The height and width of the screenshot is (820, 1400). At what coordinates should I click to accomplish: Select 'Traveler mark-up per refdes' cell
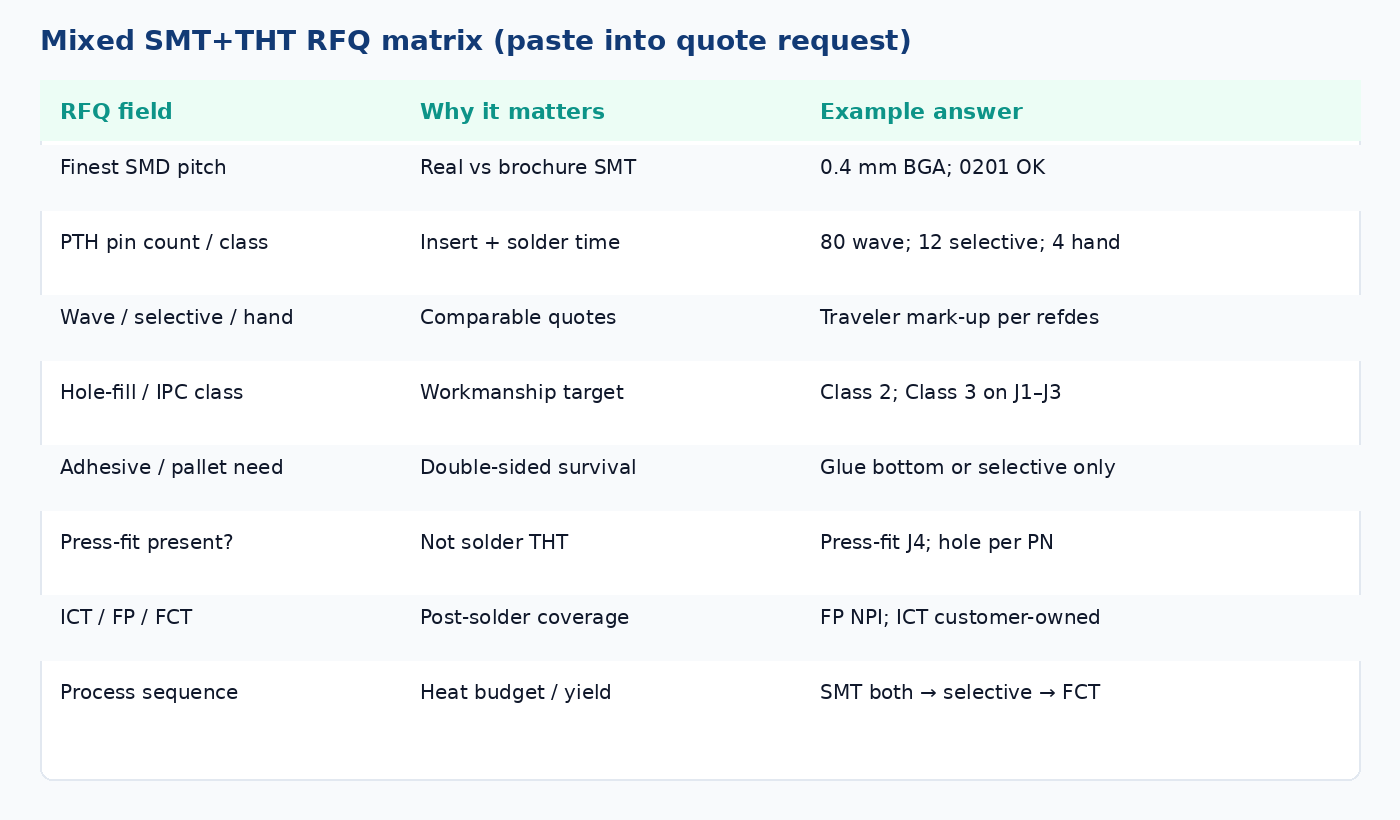(959, 318)
